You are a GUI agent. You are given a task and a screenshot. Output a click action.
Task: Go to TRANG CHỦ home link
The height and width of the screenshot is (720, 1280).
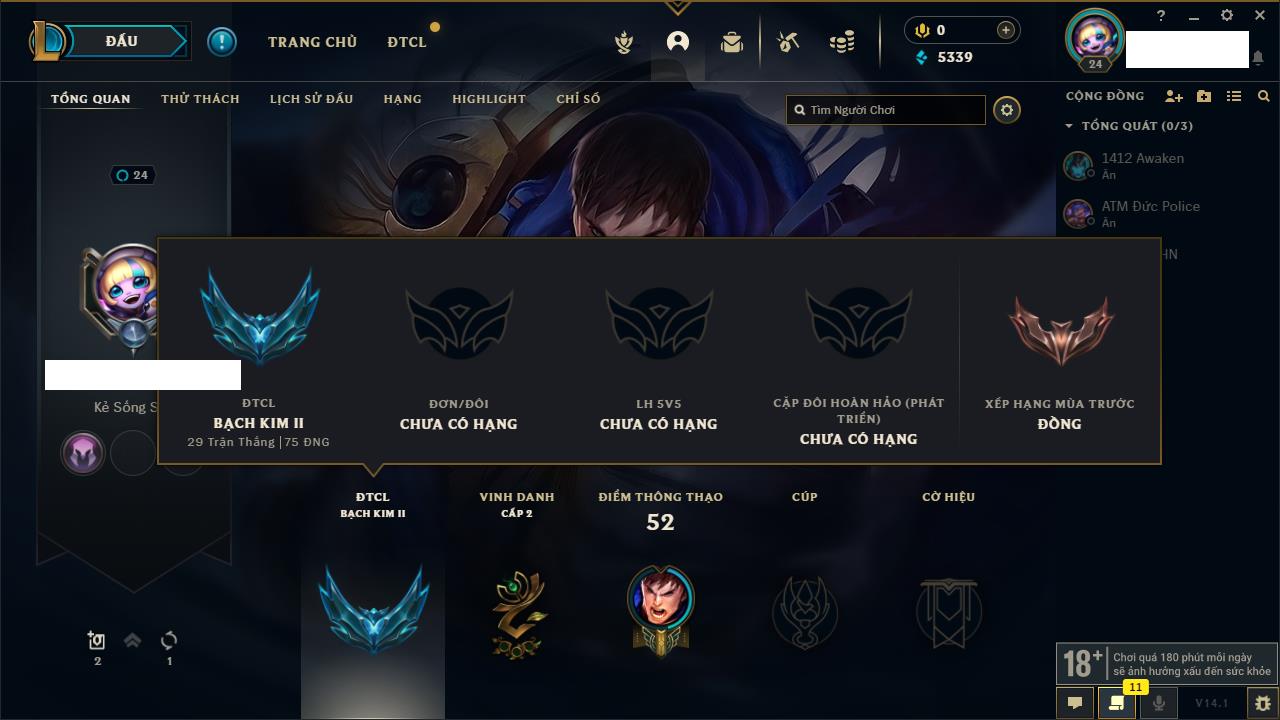(312, 42)
